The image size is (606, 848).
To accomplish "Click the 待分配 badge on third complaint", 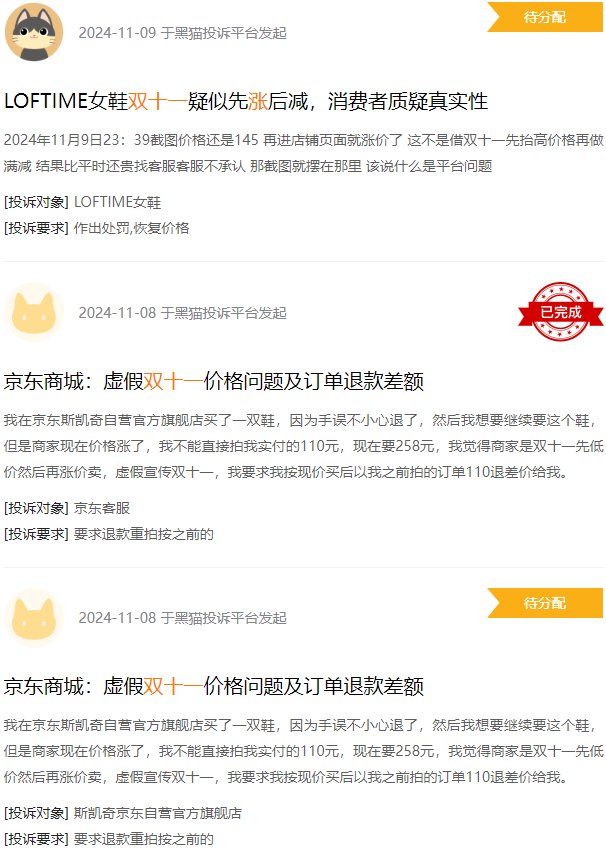I will pyautogui.click(x=545, y=603).
